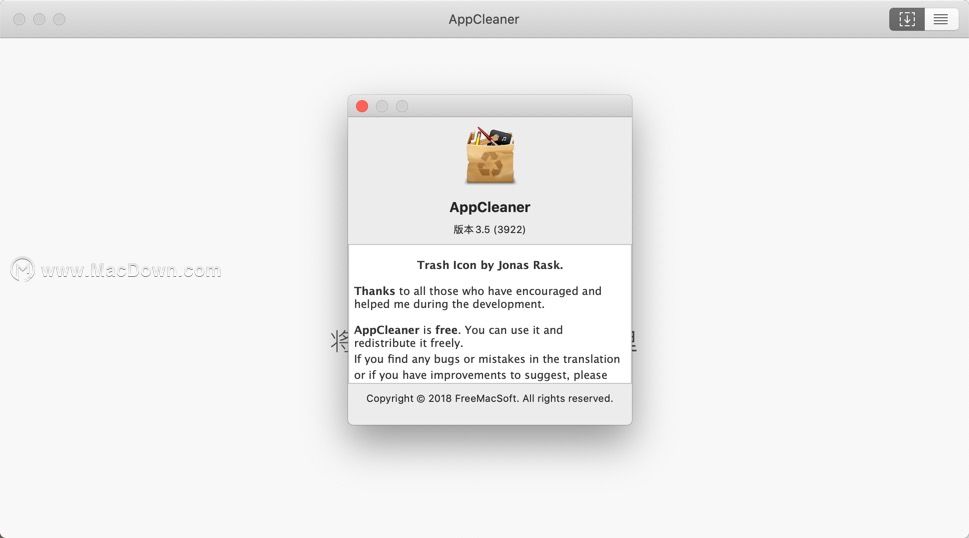
Task: Click the 'AppCleaner is free' paragraph
Action: click(x=459, y=336)
